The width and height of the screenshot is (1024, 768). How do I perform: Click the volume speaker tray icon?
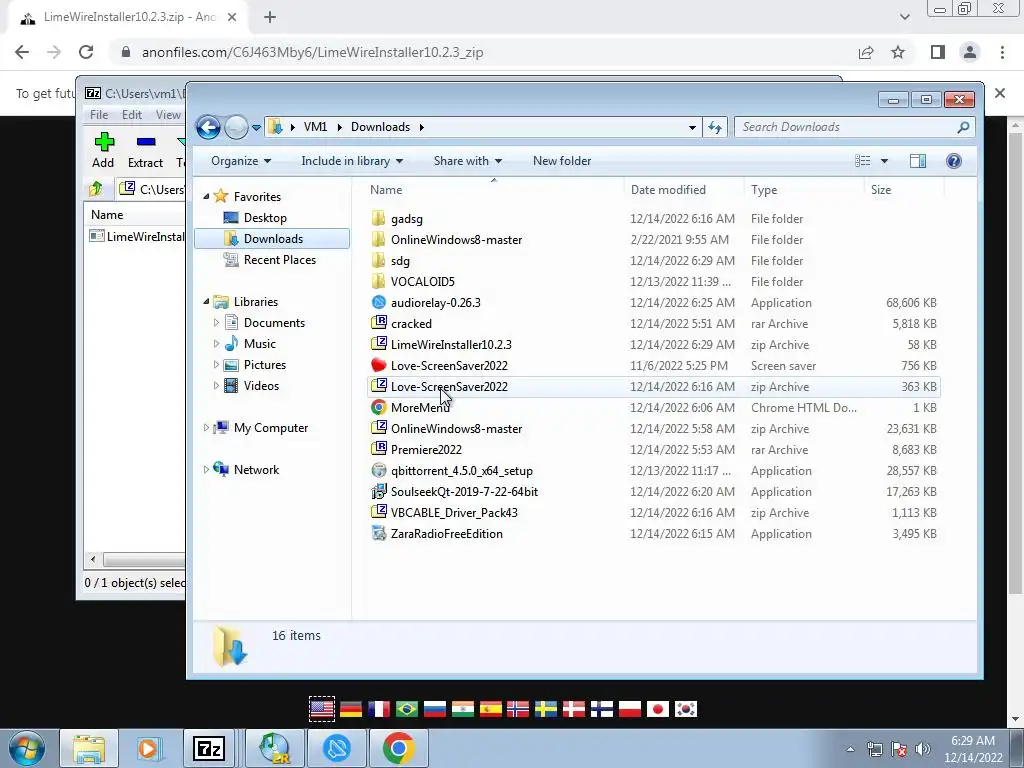point(923,749)
